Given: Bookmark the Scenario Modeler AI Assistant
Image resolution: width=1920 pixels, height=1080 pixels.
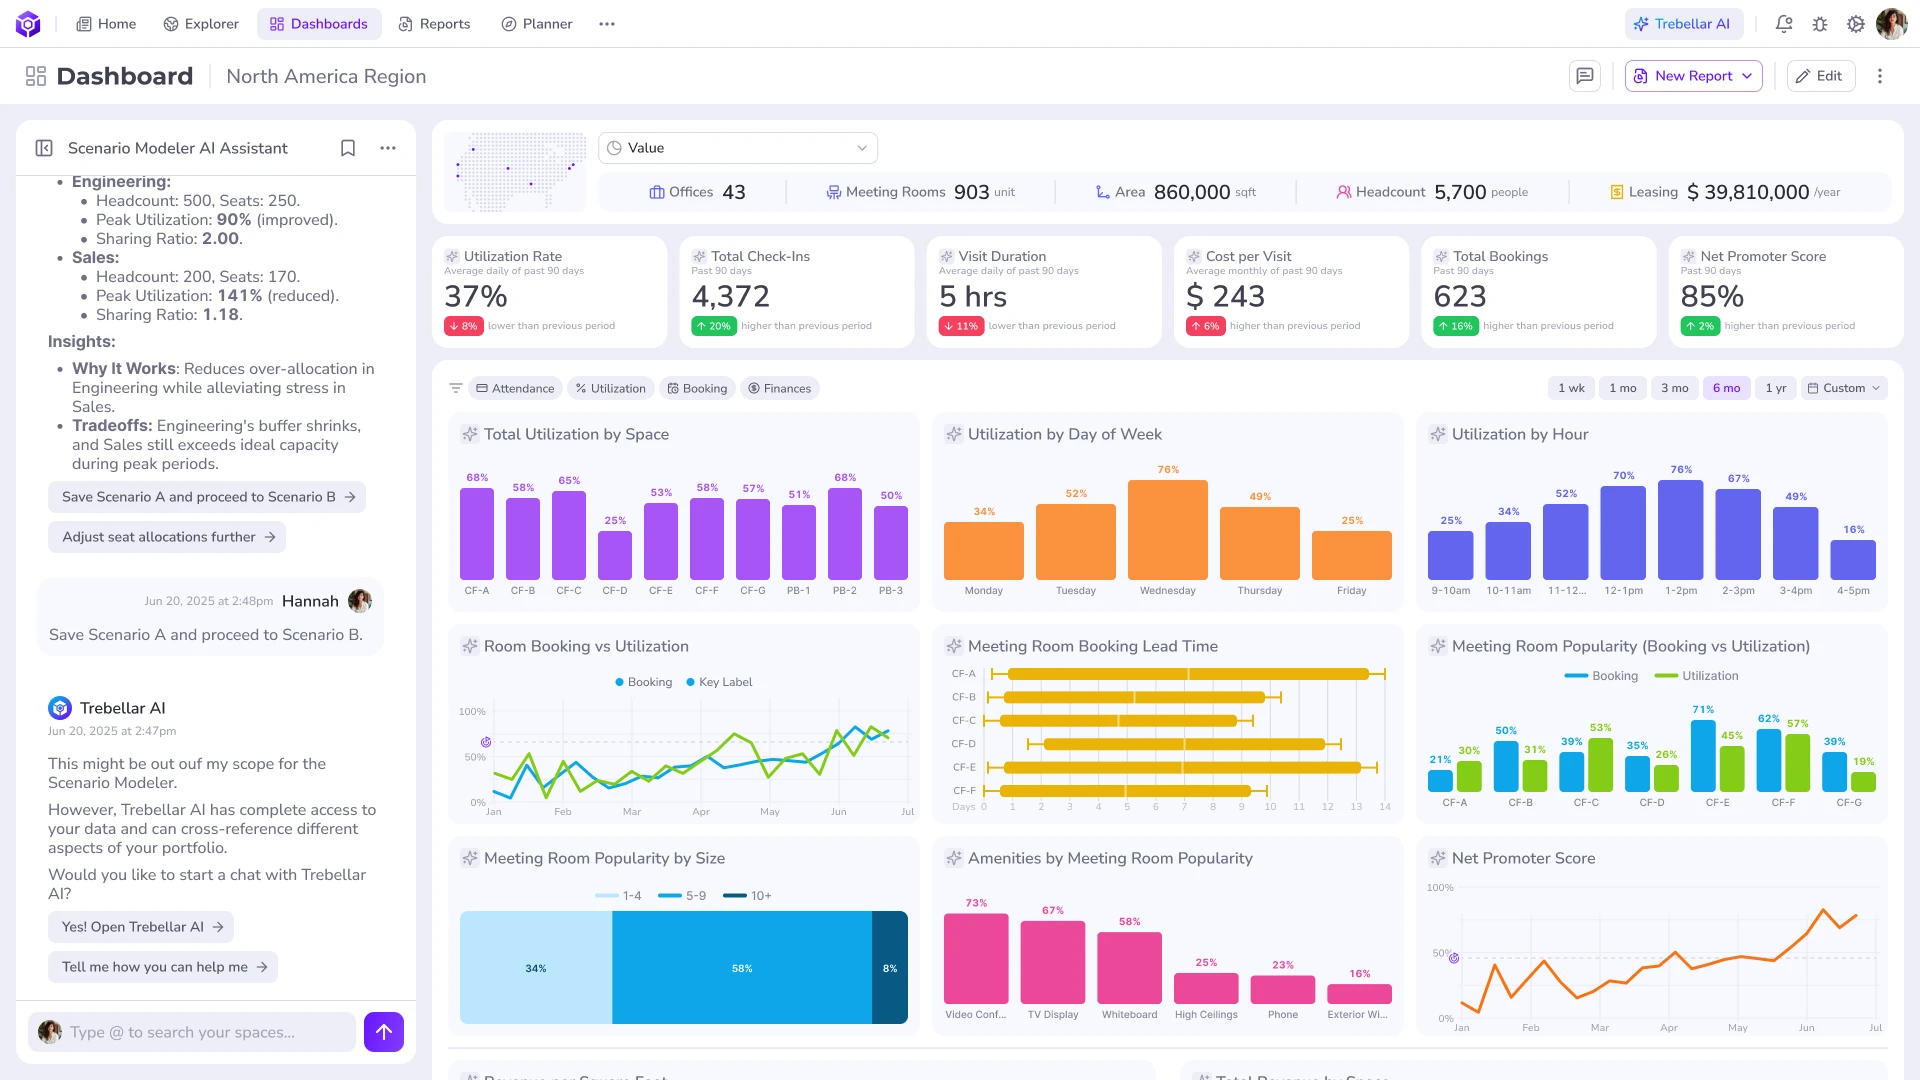Looking at the screenshot, I should pos(348,148).
